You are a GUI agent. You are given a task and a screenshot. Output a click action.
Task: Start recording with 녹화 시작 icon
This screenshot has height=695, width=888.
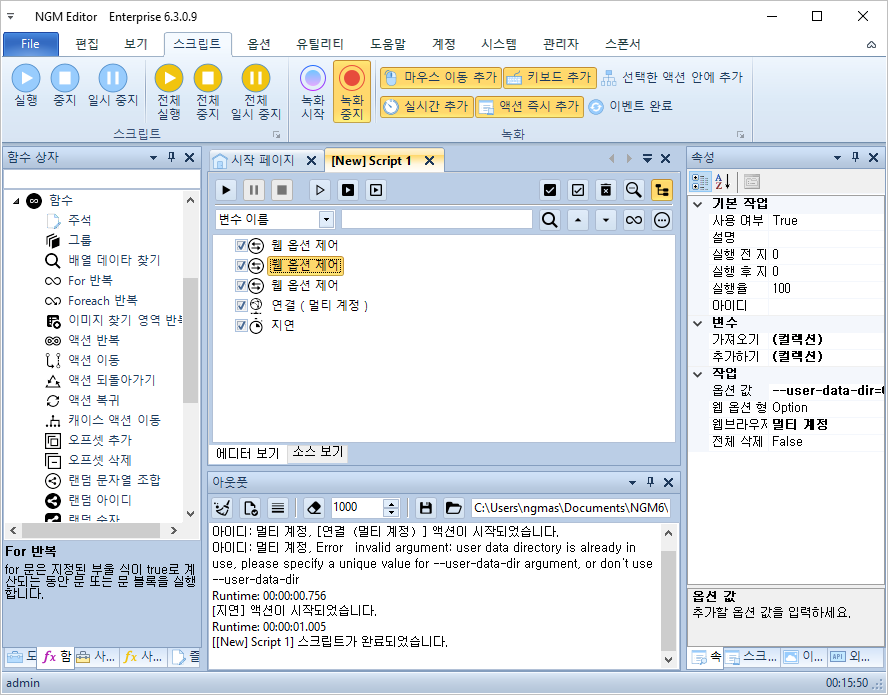(x=313, y=78)
